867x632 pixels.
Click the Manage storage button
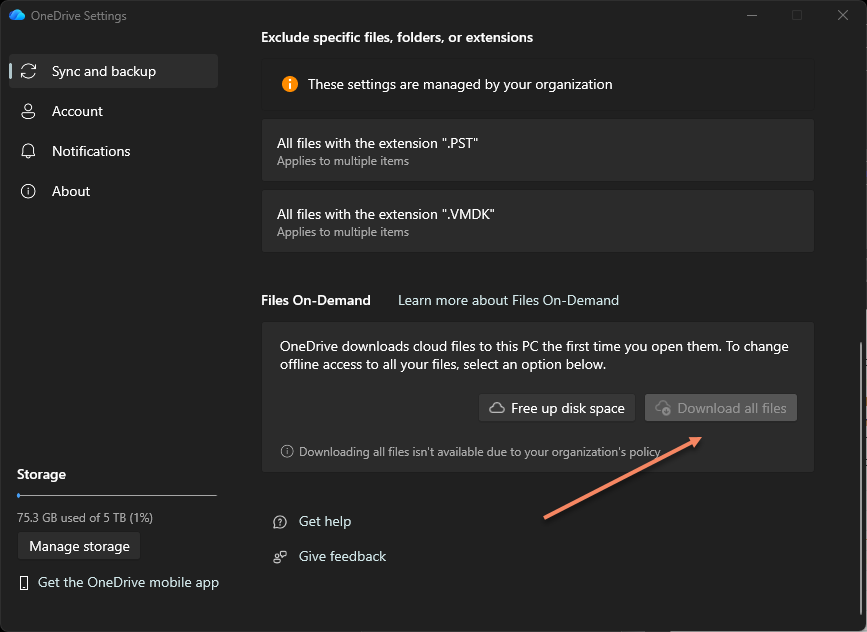click(x=79, y=546)
